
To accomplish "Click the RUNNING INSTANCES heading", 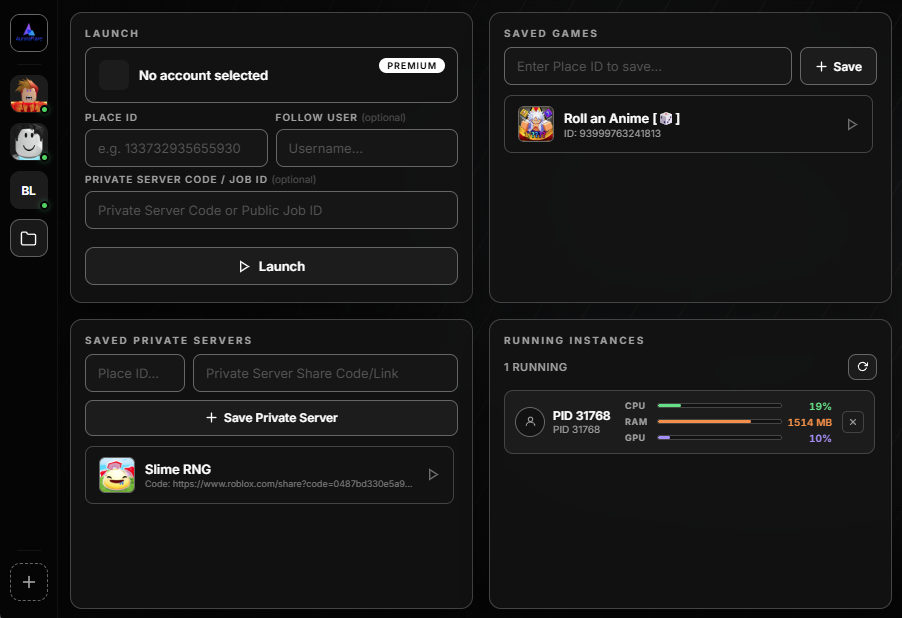I will click(x=574, y=340).
